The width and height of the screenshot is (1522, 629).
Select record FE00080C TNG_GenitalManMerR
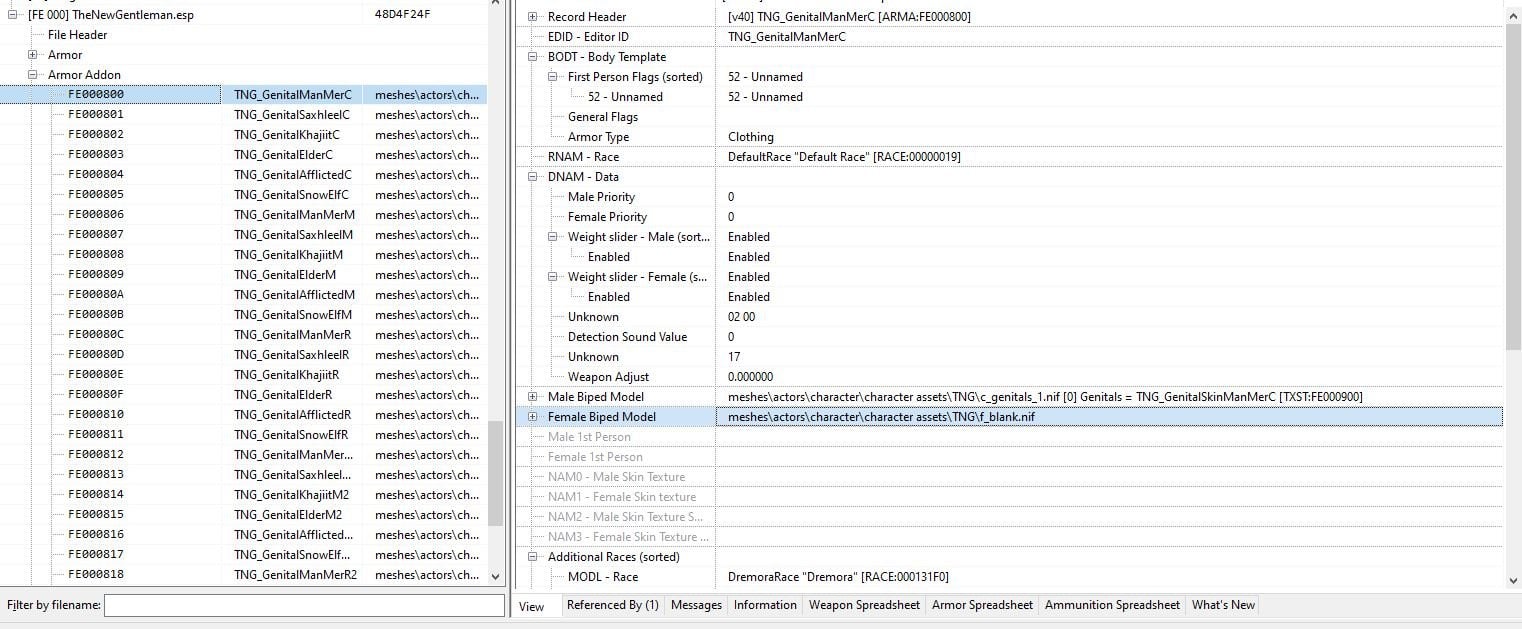click(244, 335)
